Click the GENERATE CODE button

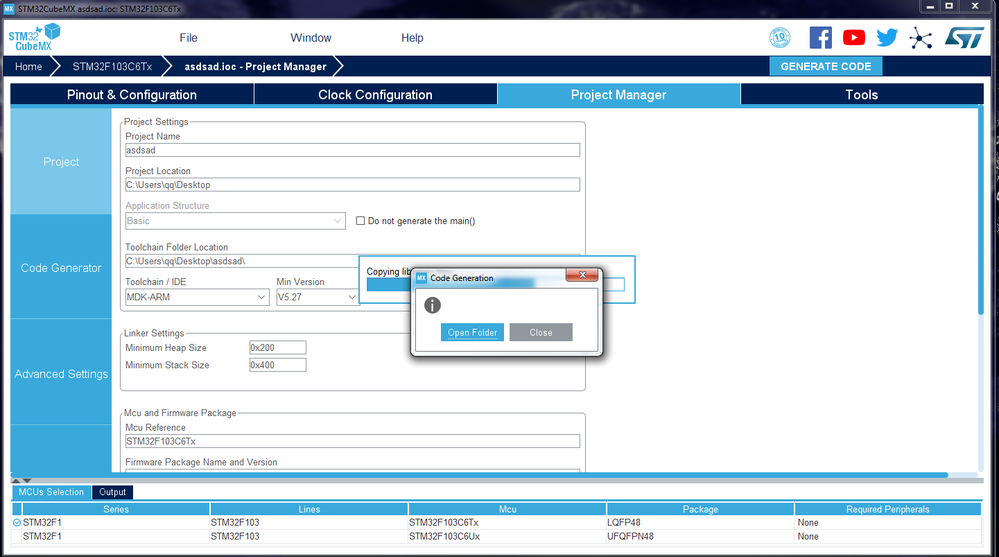click(x=826, y=66)
